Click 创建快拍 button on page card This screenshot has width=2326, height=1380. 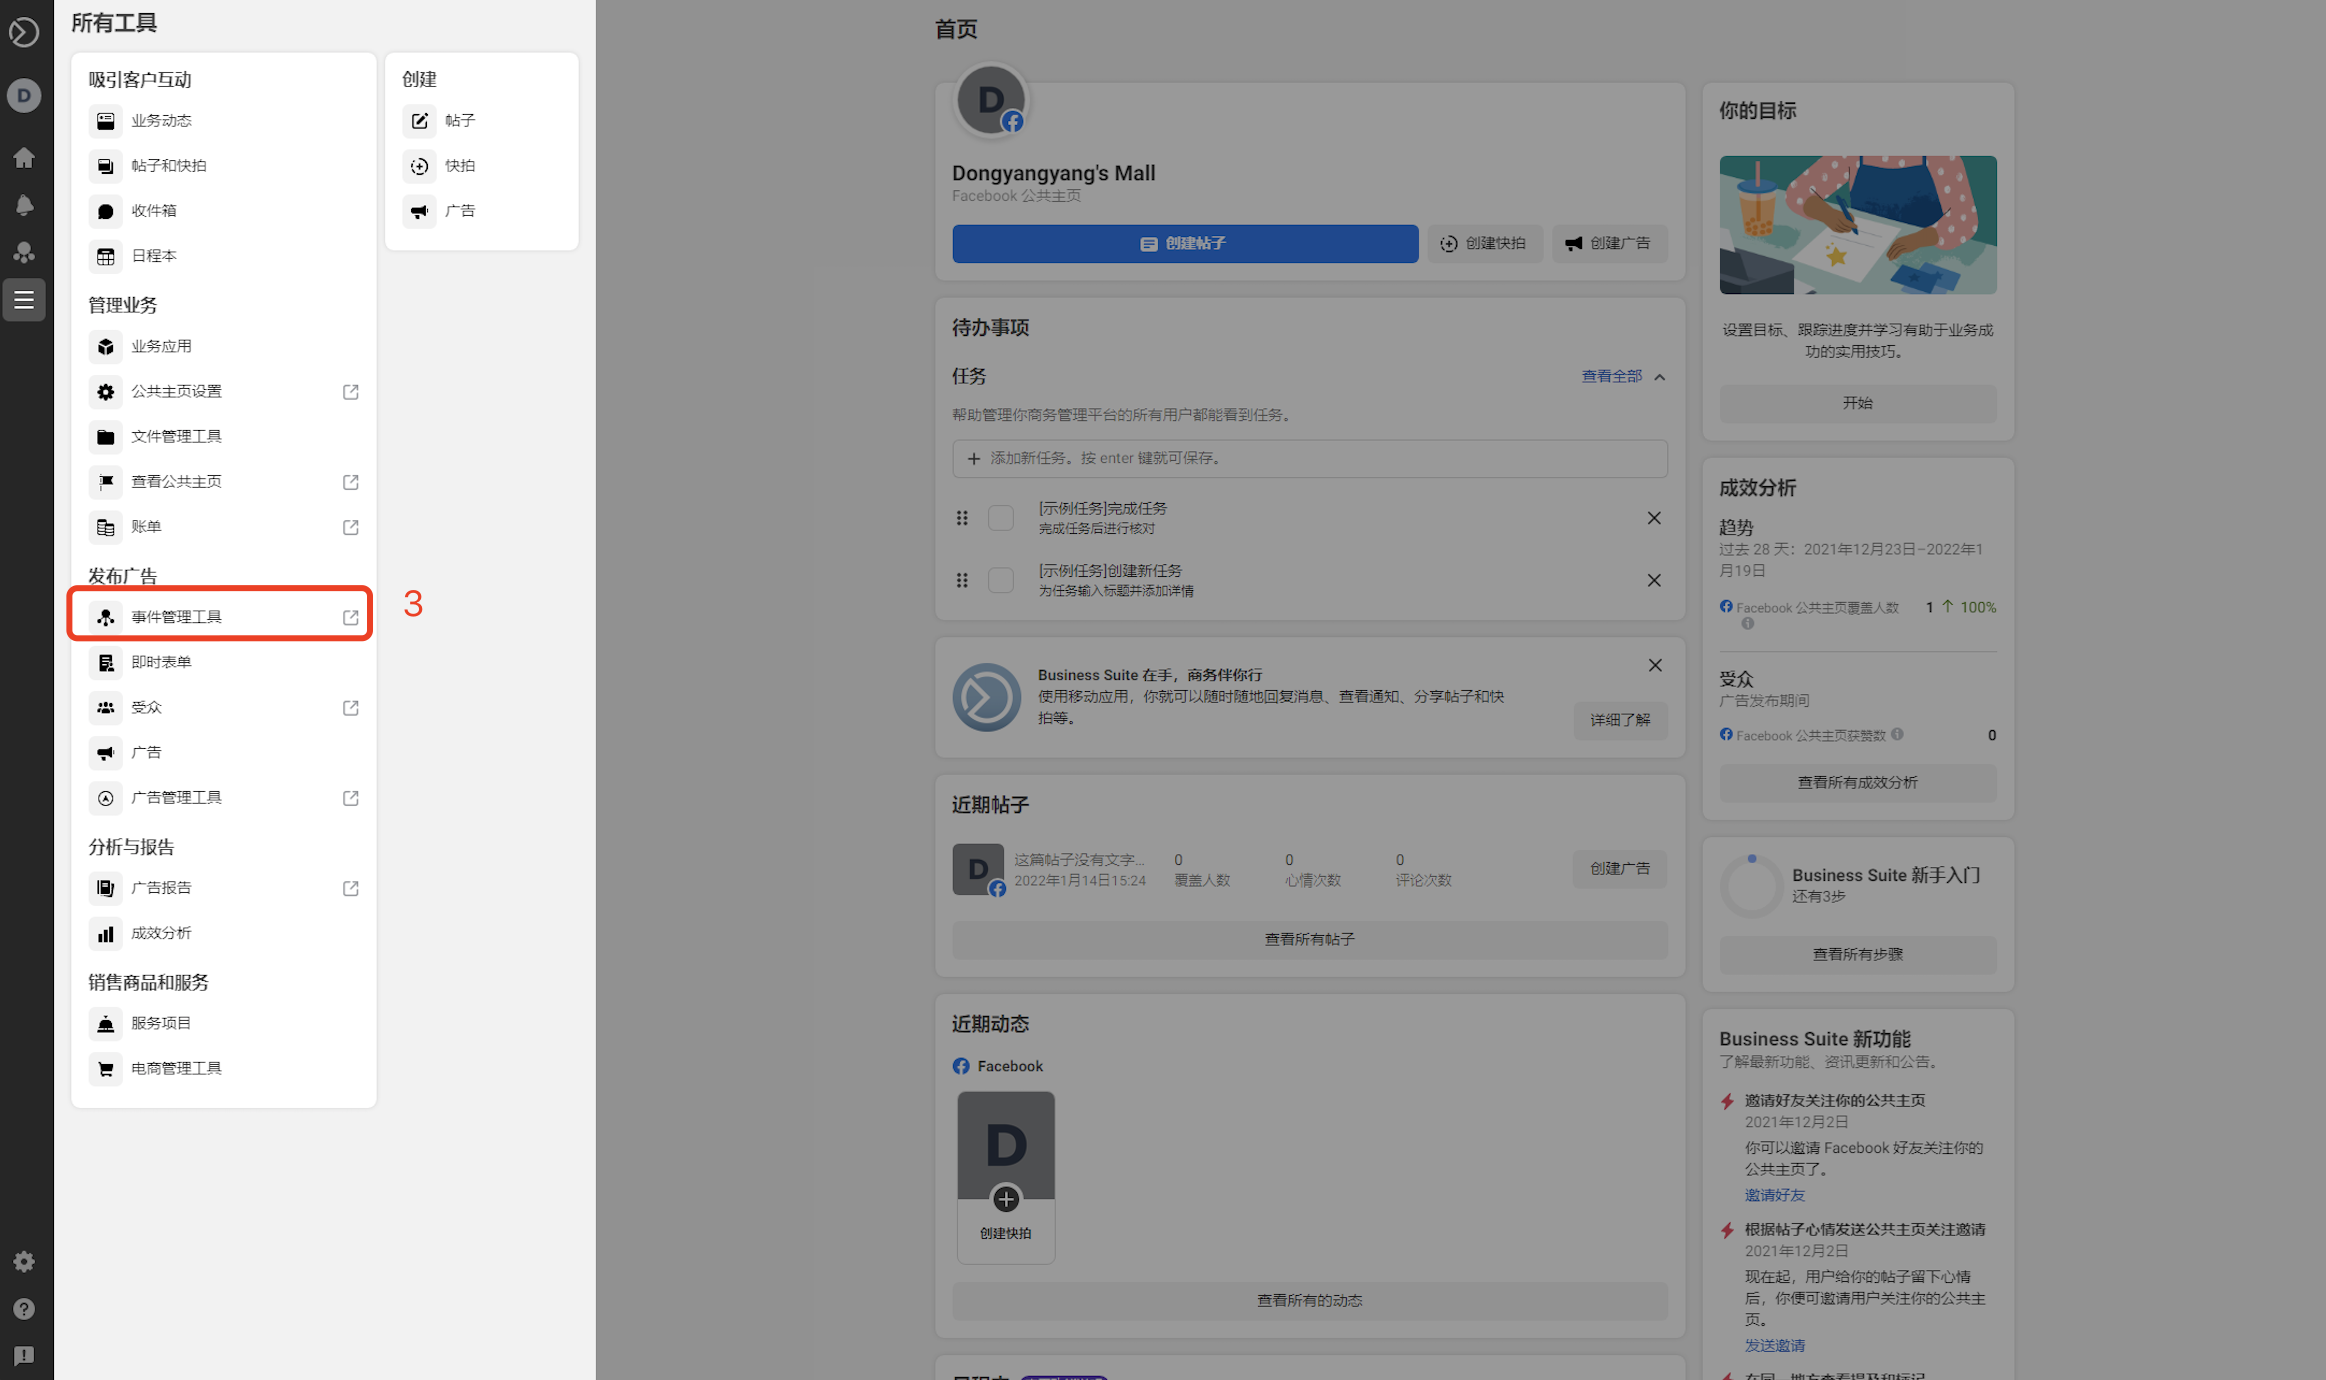[1484, 244]
